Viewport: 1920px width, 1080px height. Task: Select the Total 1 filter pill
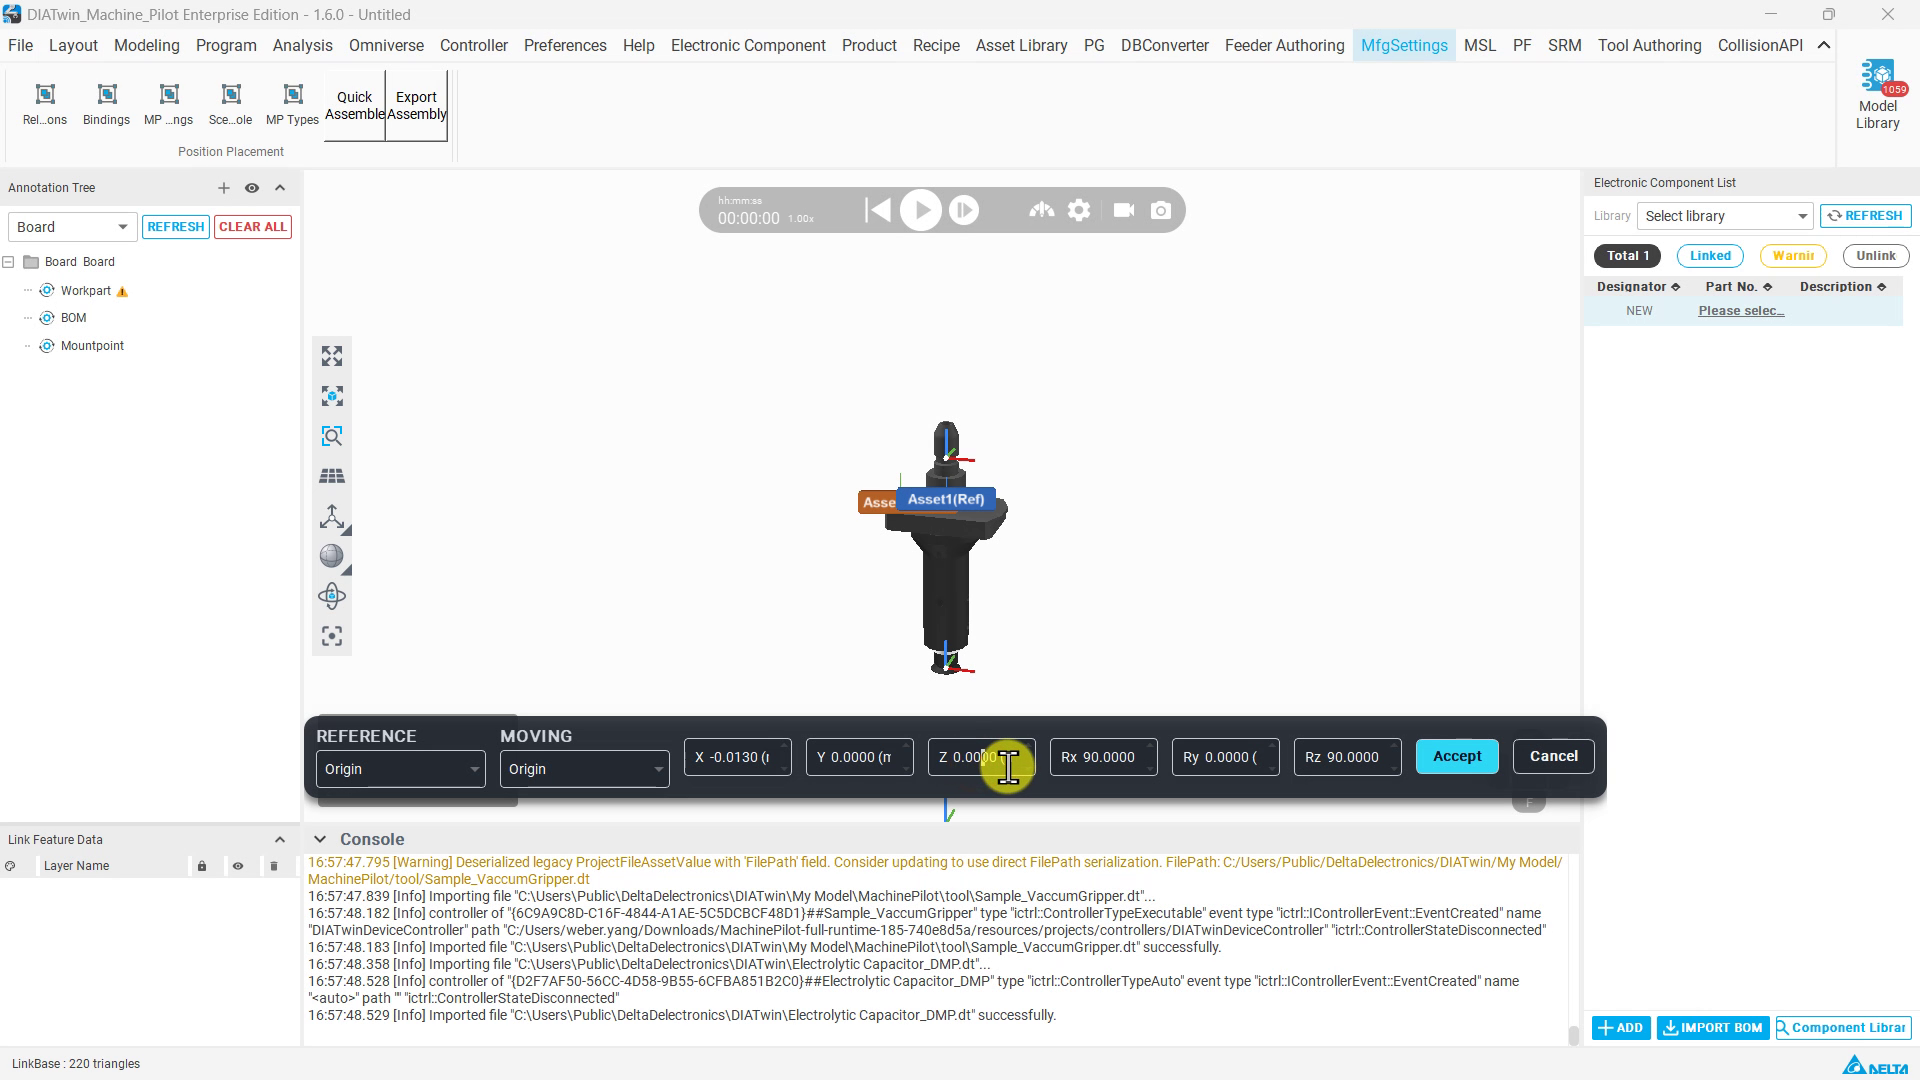[1627, 256]
